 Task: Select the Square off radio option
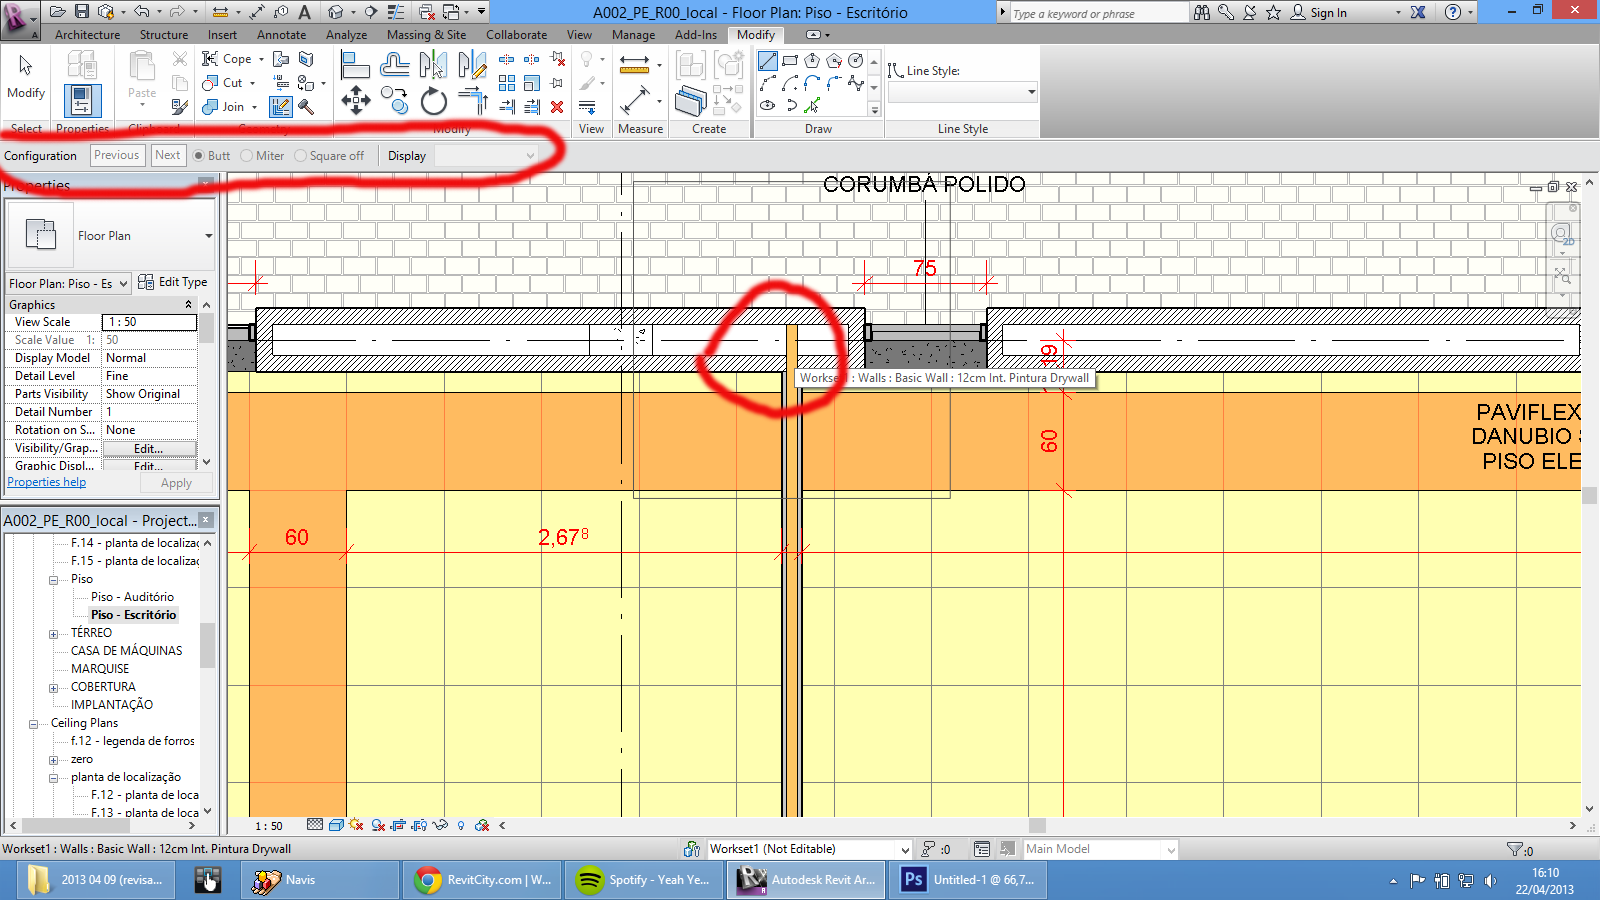301,156
